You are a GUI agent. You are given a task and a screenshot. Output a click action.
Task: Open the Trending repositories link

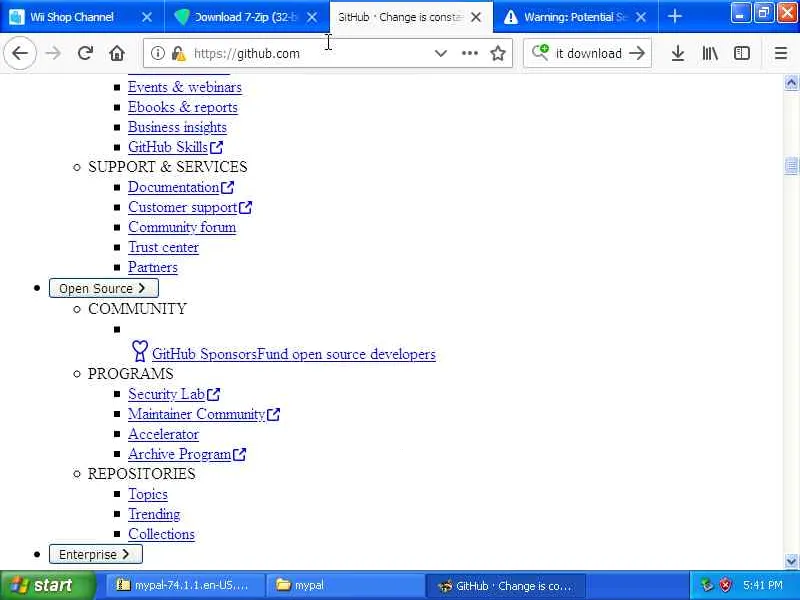pyautogui.click(x=154, y=514)
